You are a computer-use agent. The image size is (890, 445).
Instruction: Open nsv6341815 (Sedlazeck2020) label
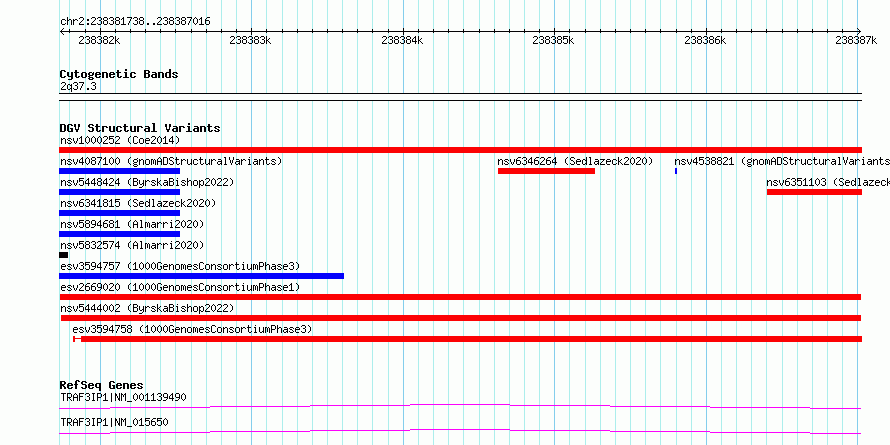(138, 203)
